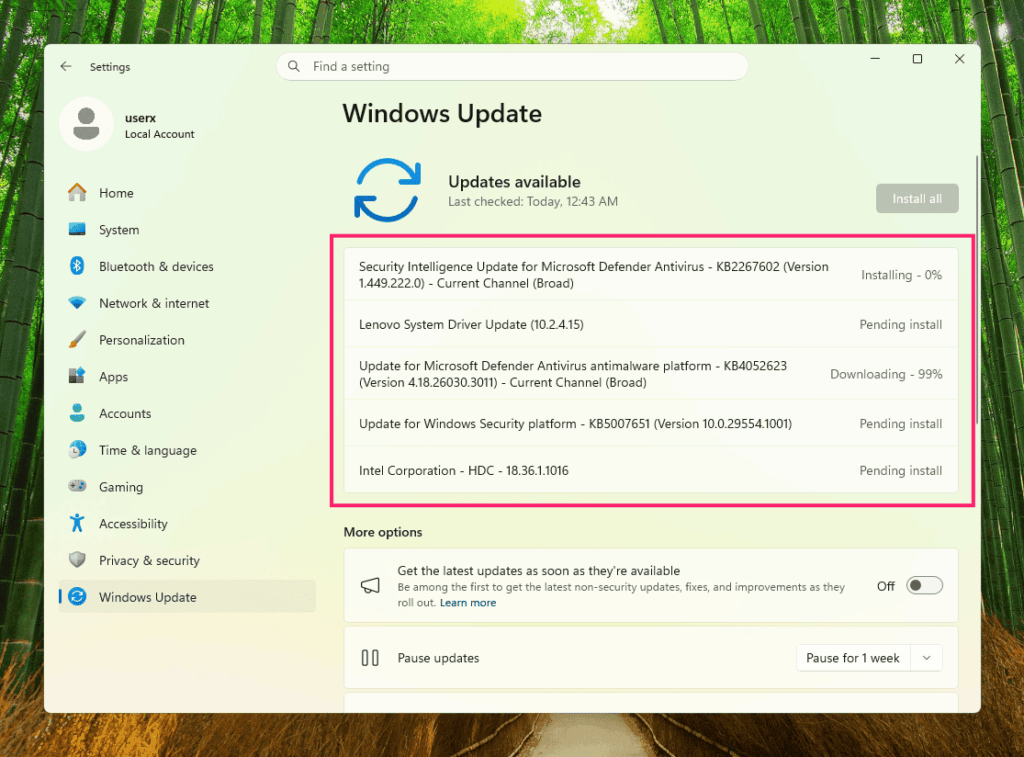Click the Learn more link
The height and width of the screenshot is (757, 1024).
tap(468, 603)
